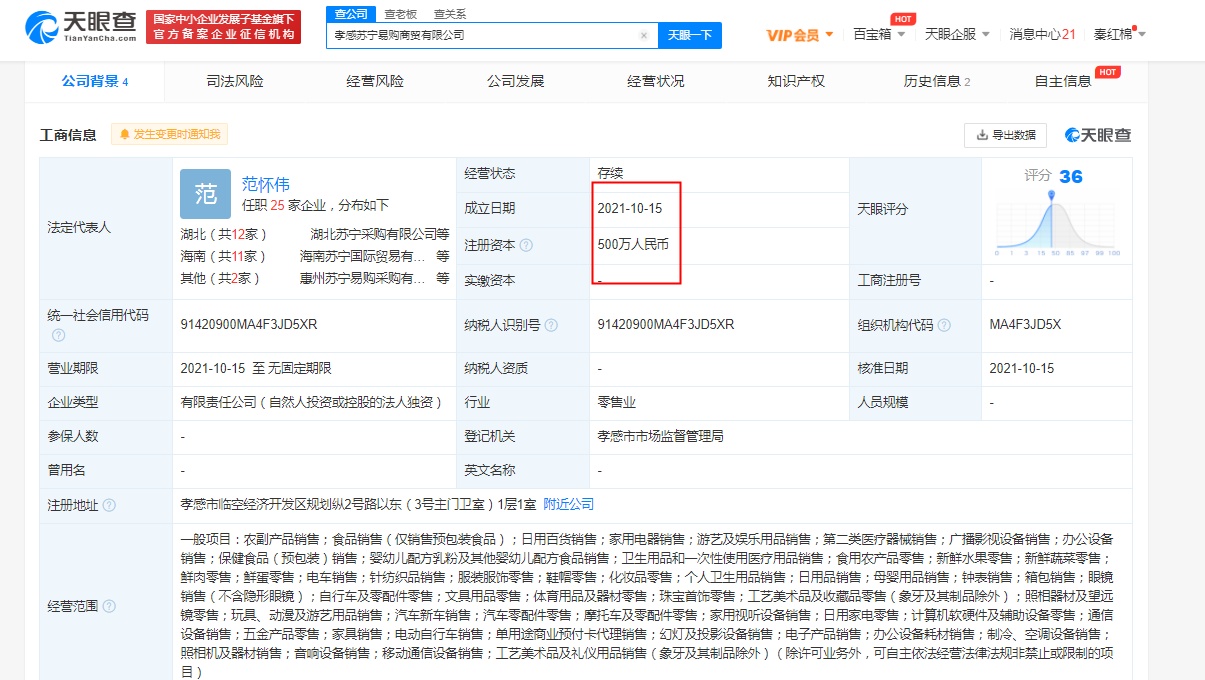Click the help icon beside 经营范围
1205x680 pixels.
click(109, 607)
